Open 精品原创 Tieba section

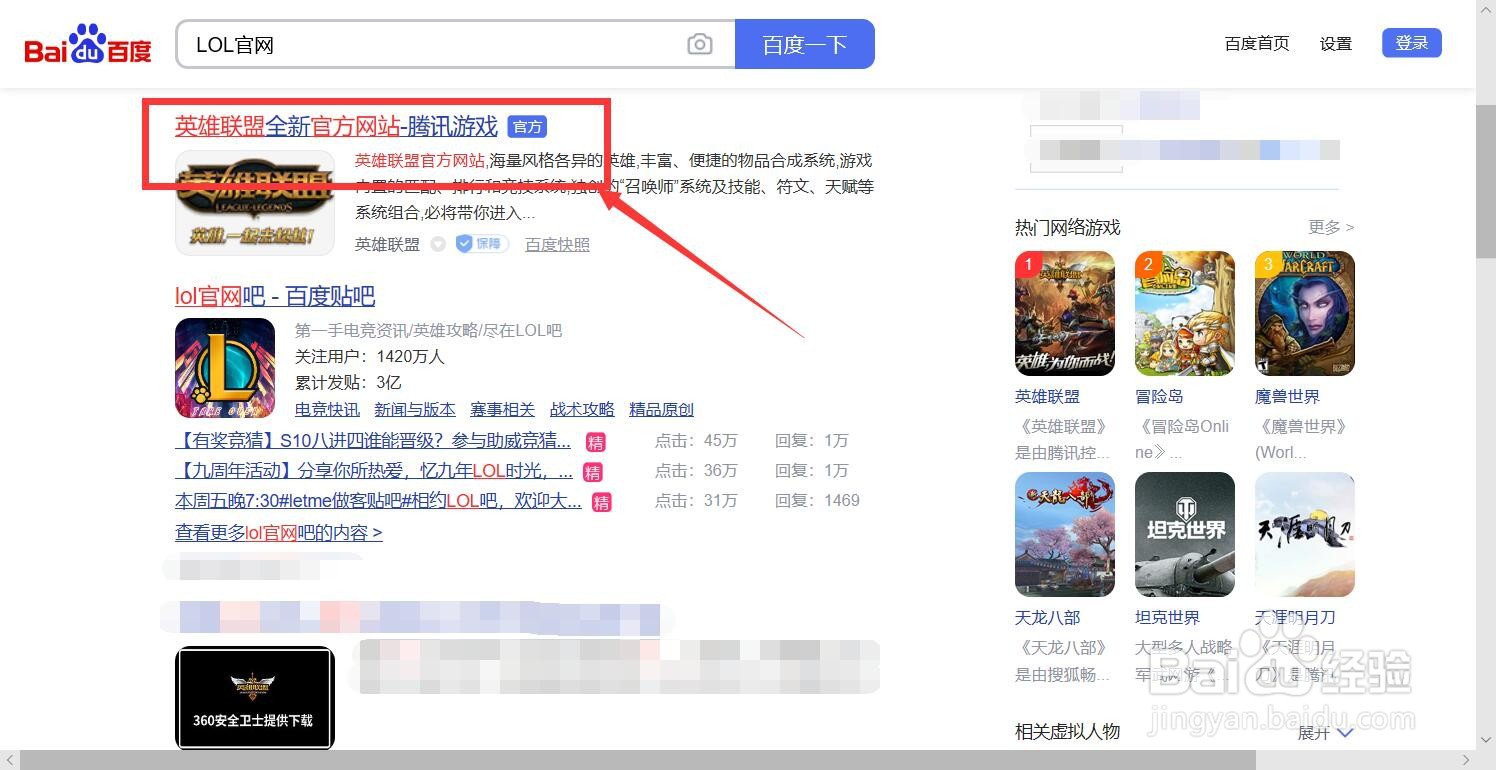coord(661,410)
